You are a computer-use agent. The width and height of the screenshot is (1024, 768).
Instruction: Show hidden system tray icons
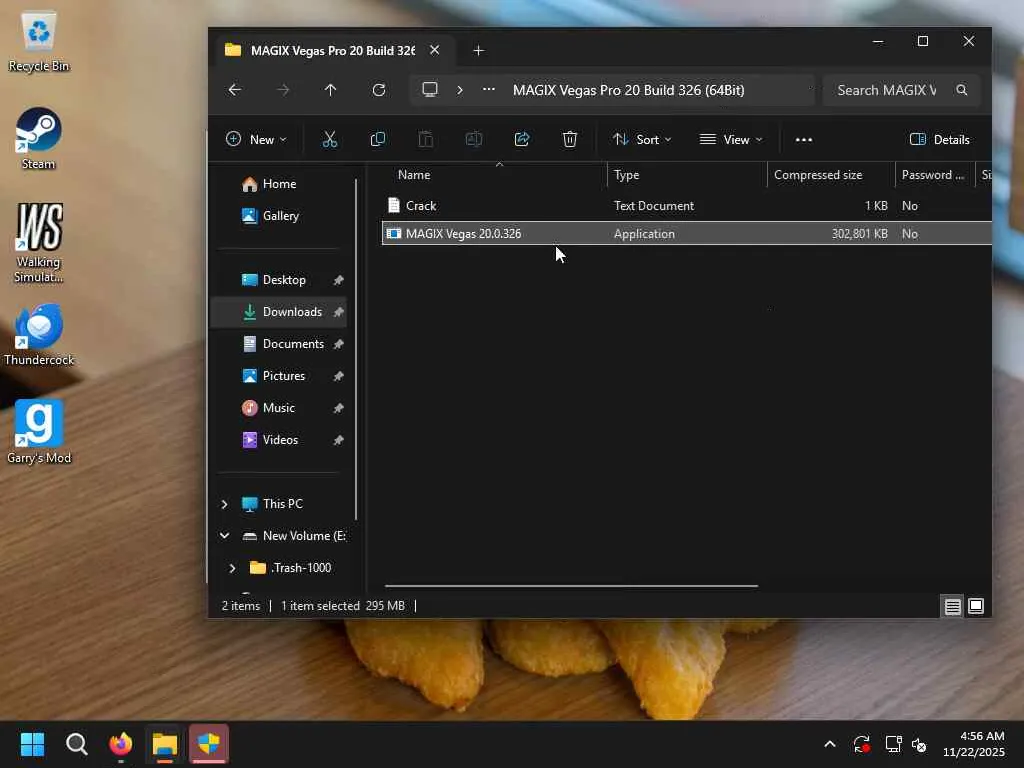pyautogui.click(x=830, y=744)
